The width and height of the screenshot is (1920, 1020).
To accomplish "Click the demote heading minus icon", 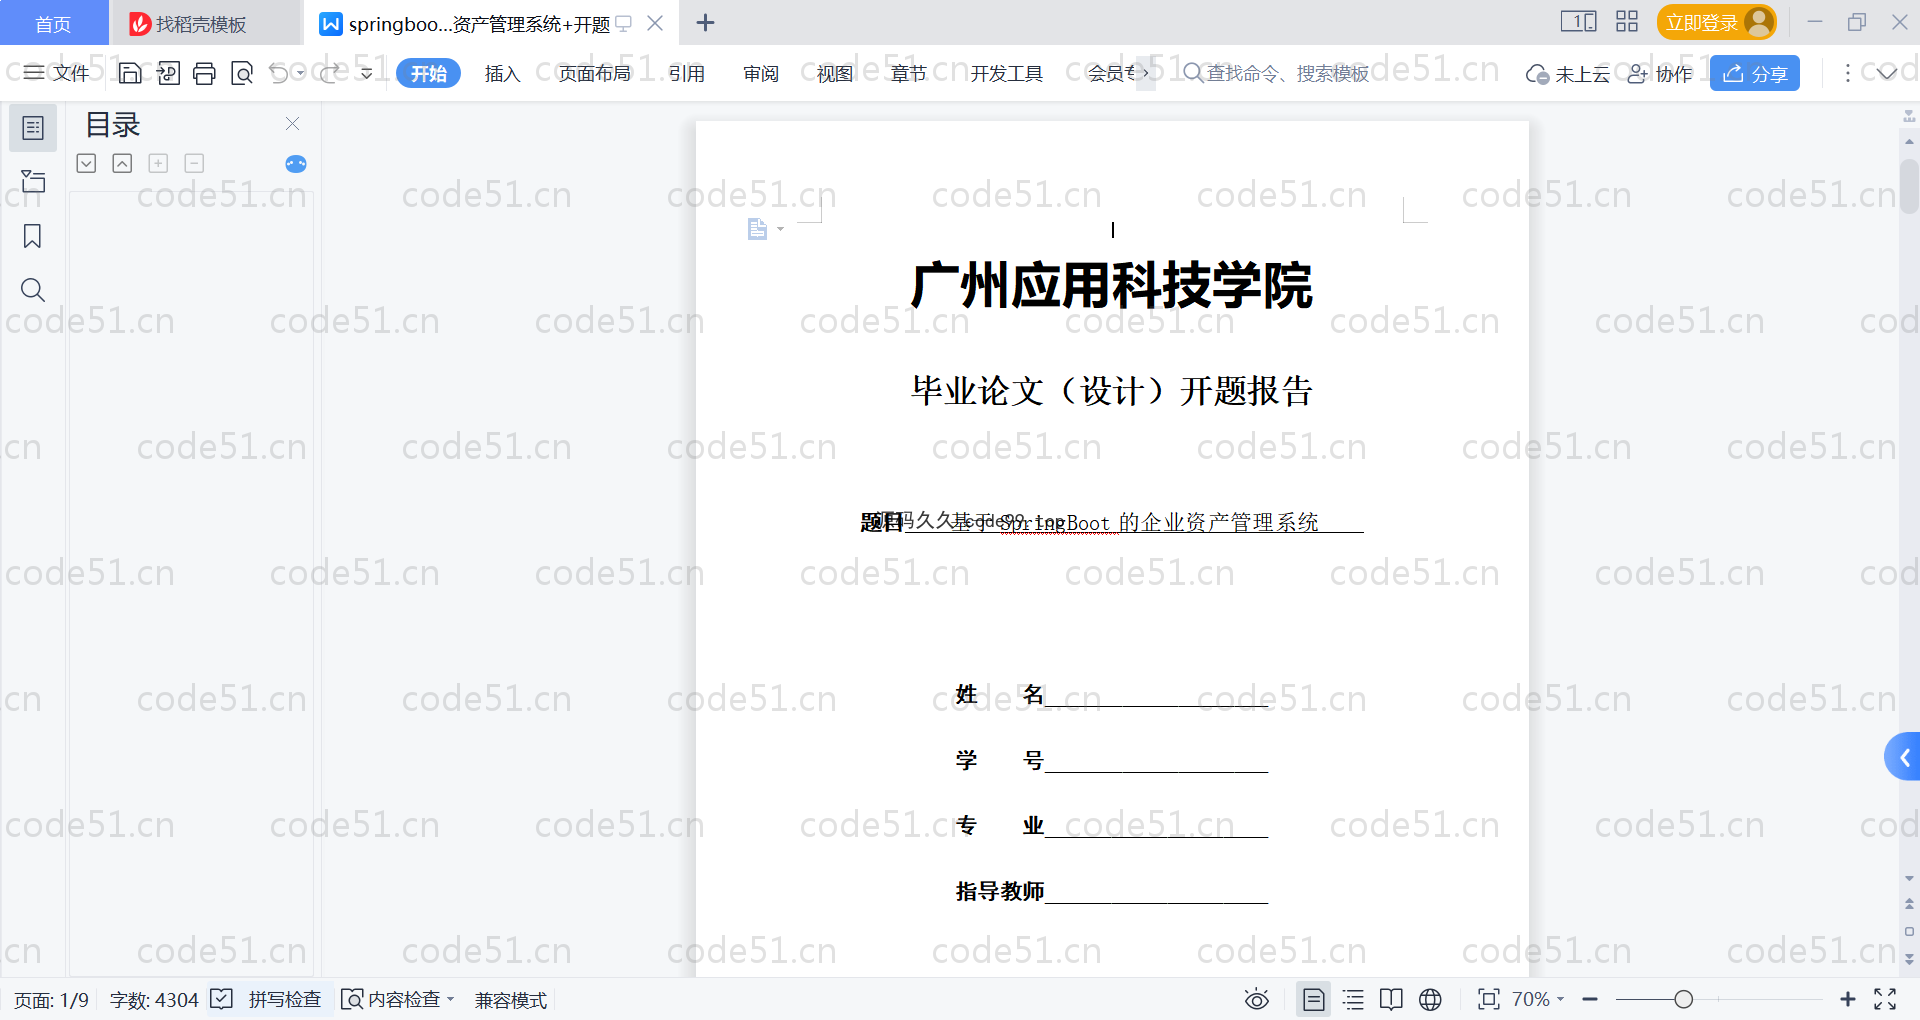I will point(194,163).
